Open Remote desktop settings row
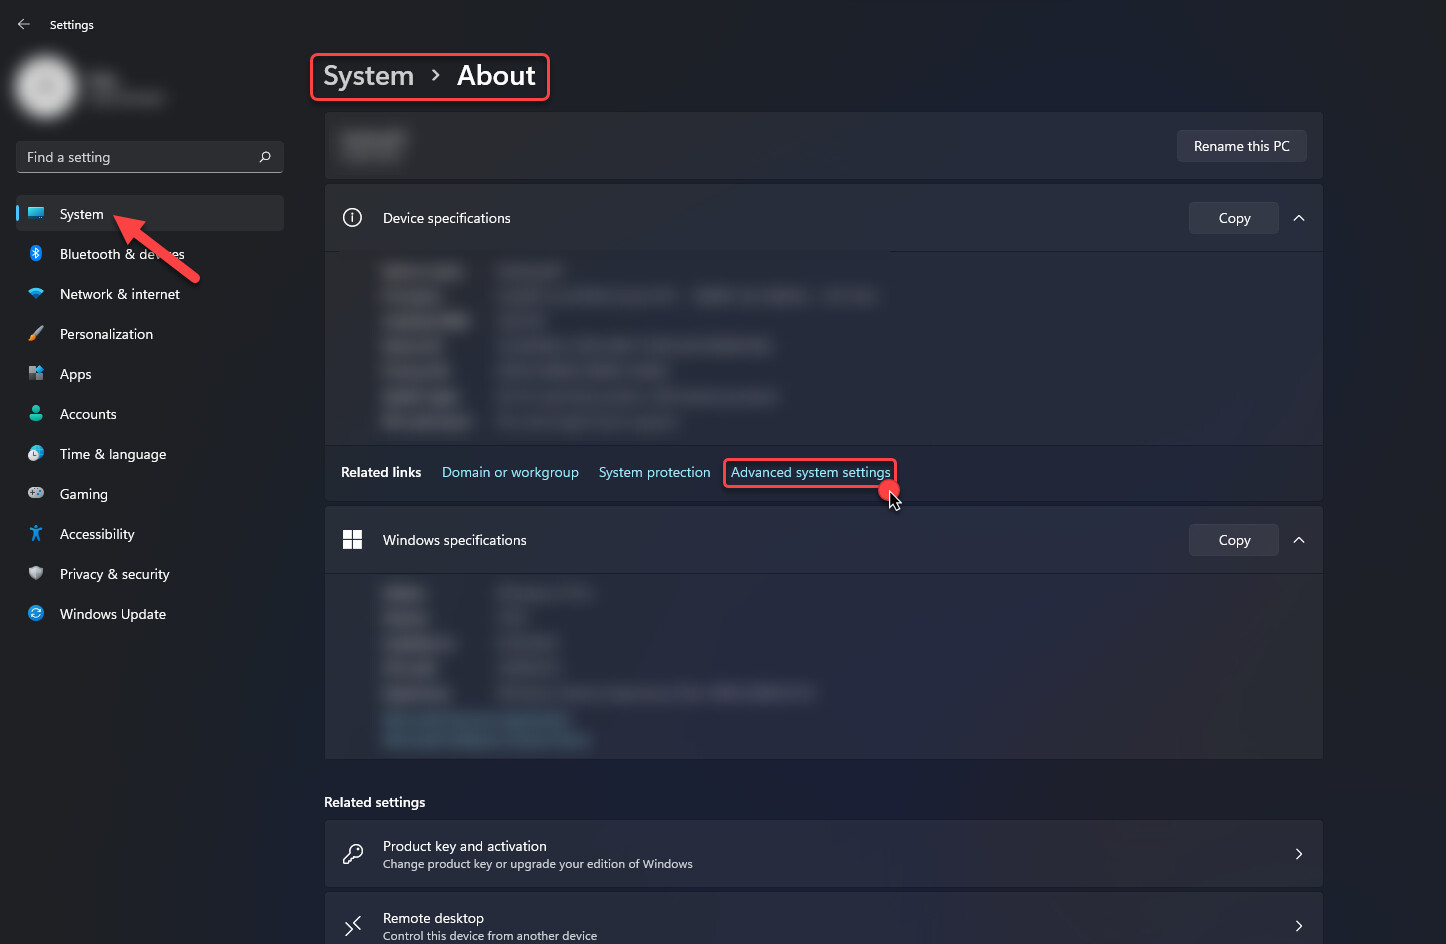The image size is (1446, 944). 824,919
